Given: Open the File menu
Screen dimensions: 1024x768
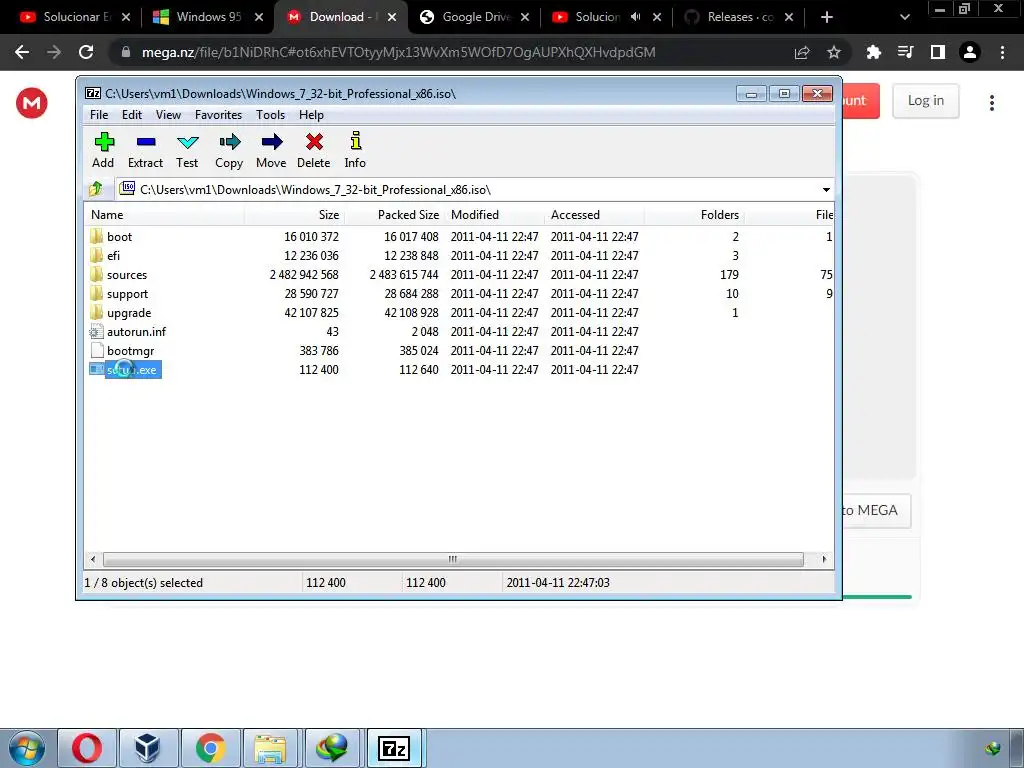Looking at the screenshot, I should coord(99,115).
